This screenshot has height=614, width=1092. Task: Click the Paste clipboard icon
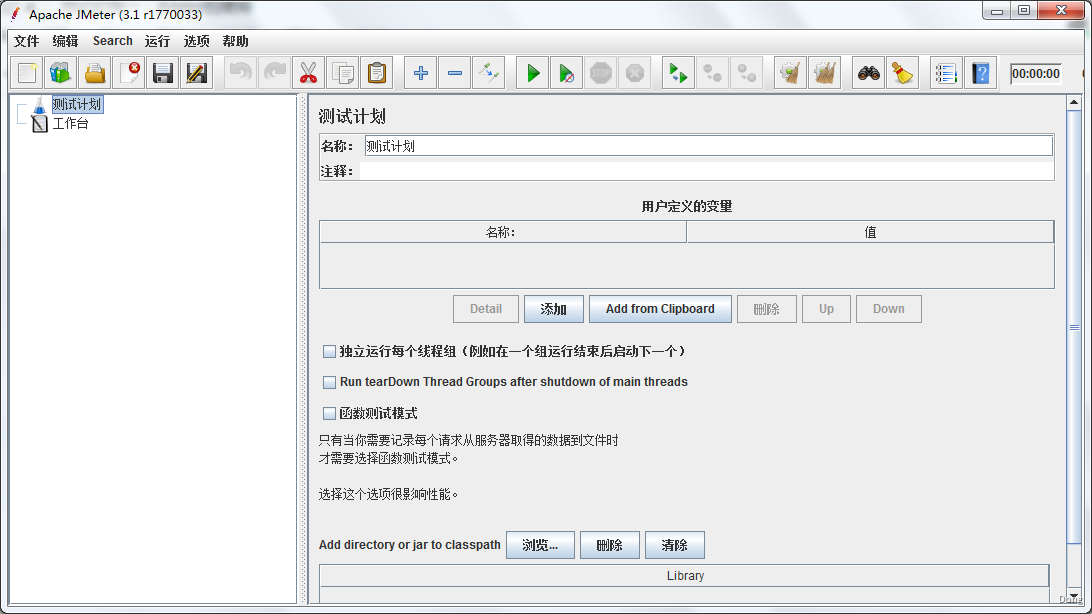point(377,73)
